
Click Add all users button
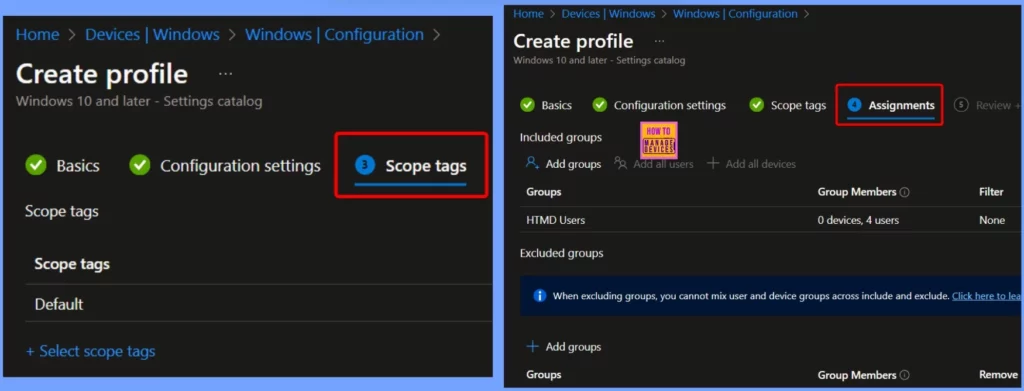(x=654, y=164)
